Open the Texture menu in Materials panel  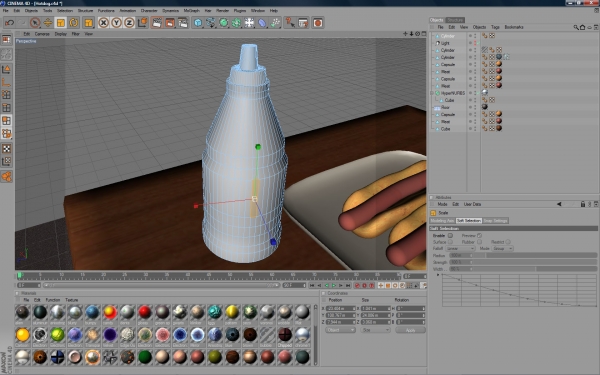point(72,300)
